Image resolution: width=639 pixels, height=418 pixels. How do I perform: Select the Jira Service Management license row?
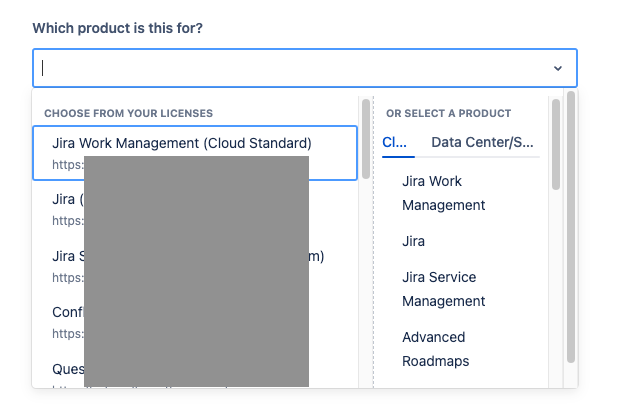pos(195,266)
